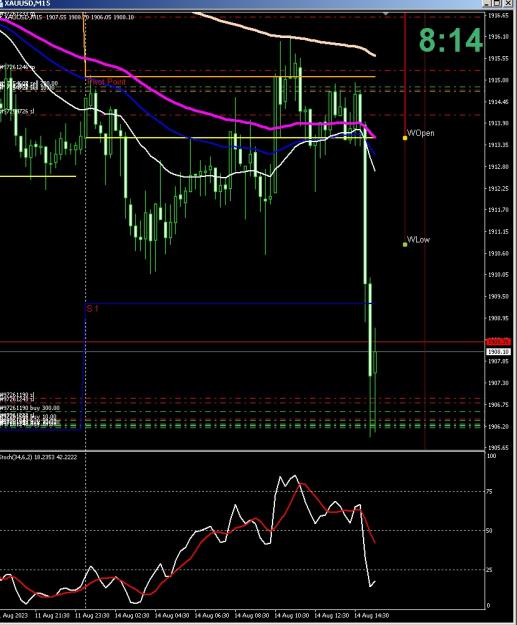This screenshot has height=625, width=517.
Task: Click the 1913.90 price scale value
Action: click(x=498, y=124)
